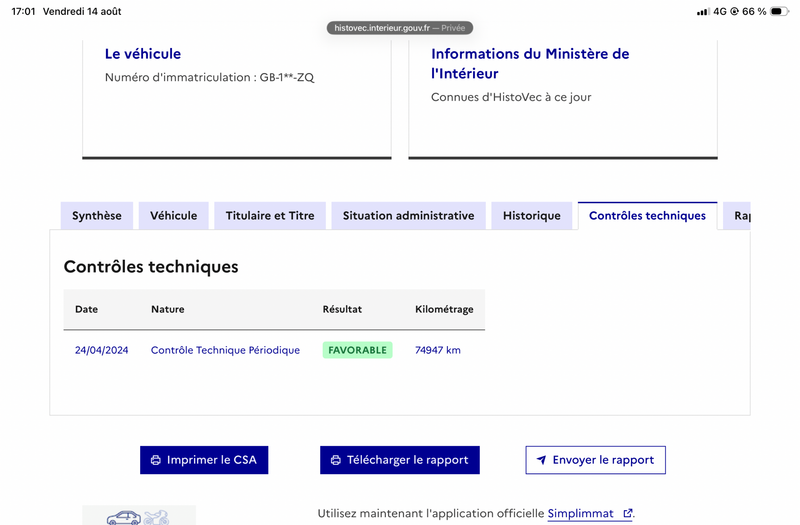Select the Situation administrative tab
The width and height of the screenshot is (800, 525).
pos(409,216)
